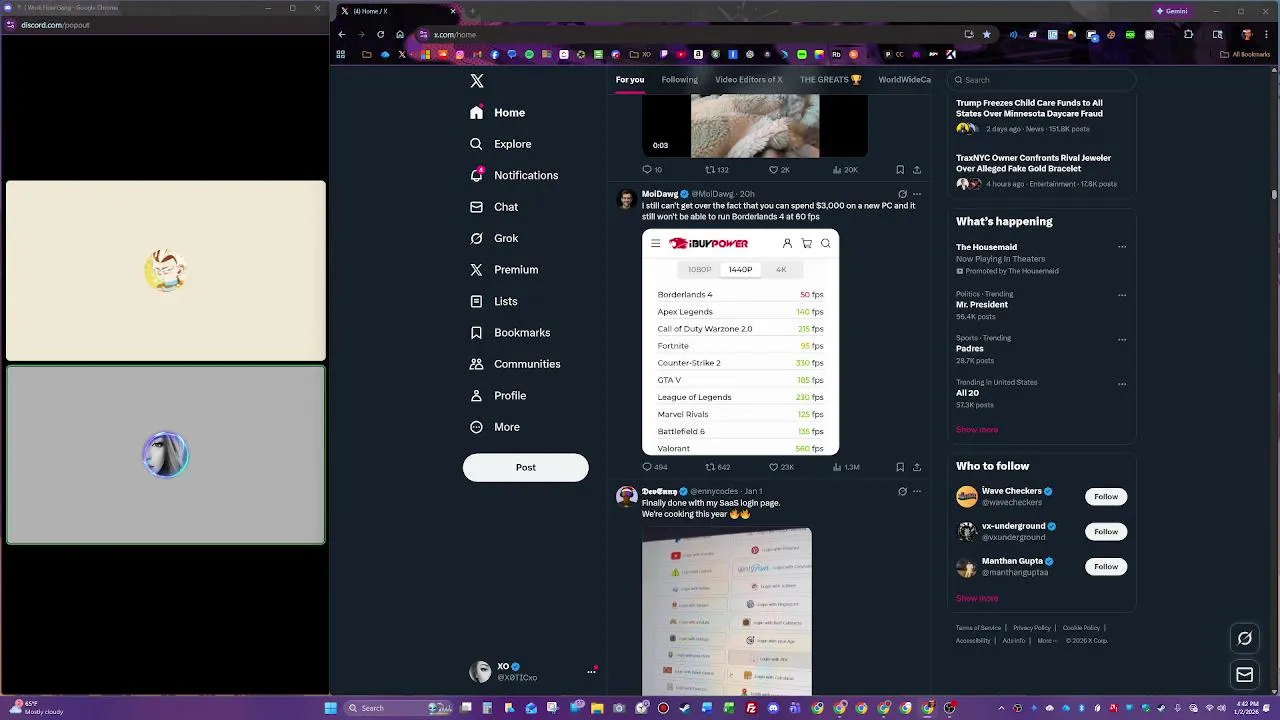Screen dimensions: 1280x720
Task: Open TraxNYC Owner Confronts Rival Jeweler news
Action: coord(1040,170)
